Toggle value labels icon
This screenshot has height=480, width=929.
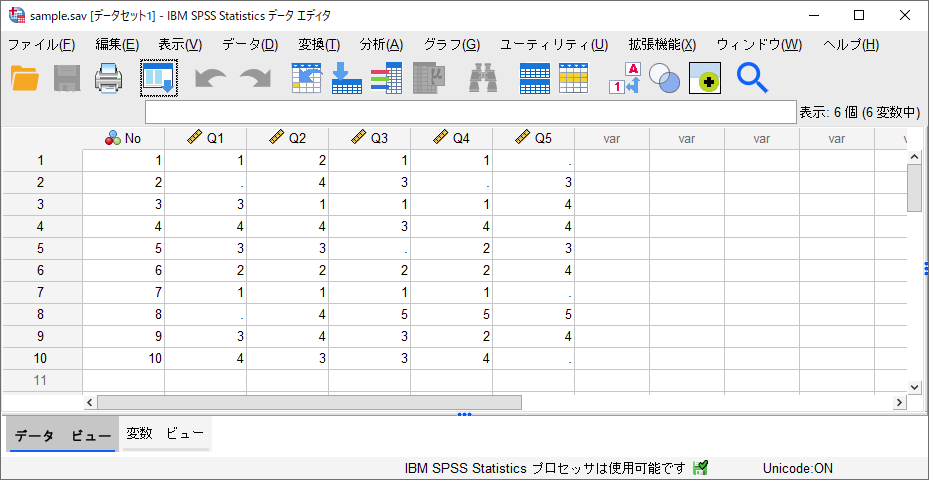624,78
